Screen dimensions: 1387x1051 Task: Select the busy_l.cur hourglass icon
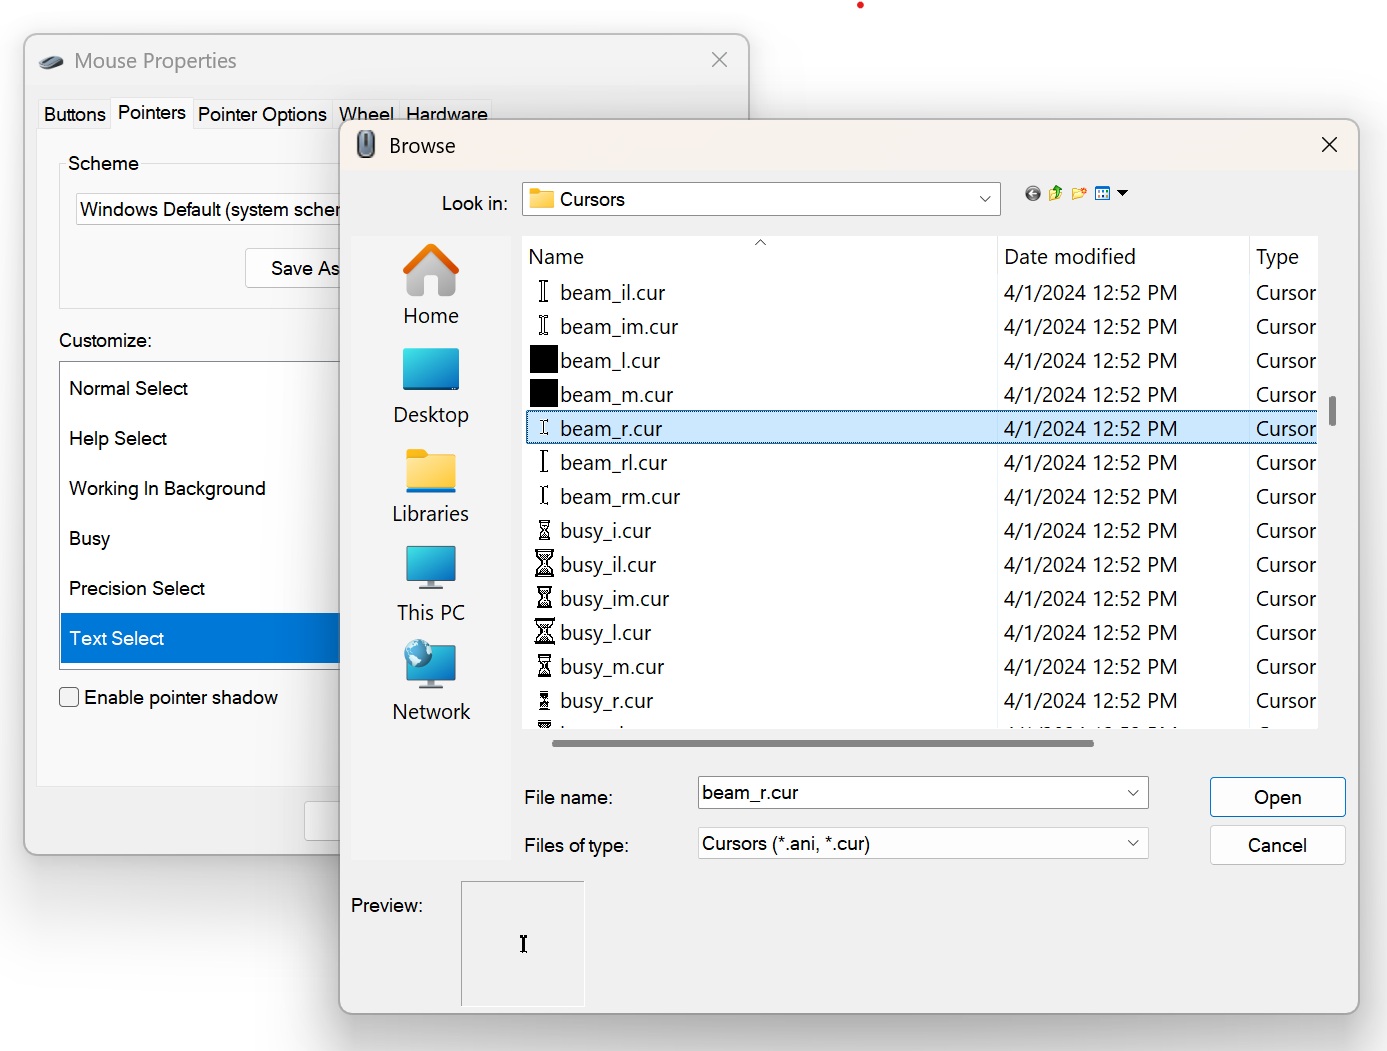coord(544,632)
